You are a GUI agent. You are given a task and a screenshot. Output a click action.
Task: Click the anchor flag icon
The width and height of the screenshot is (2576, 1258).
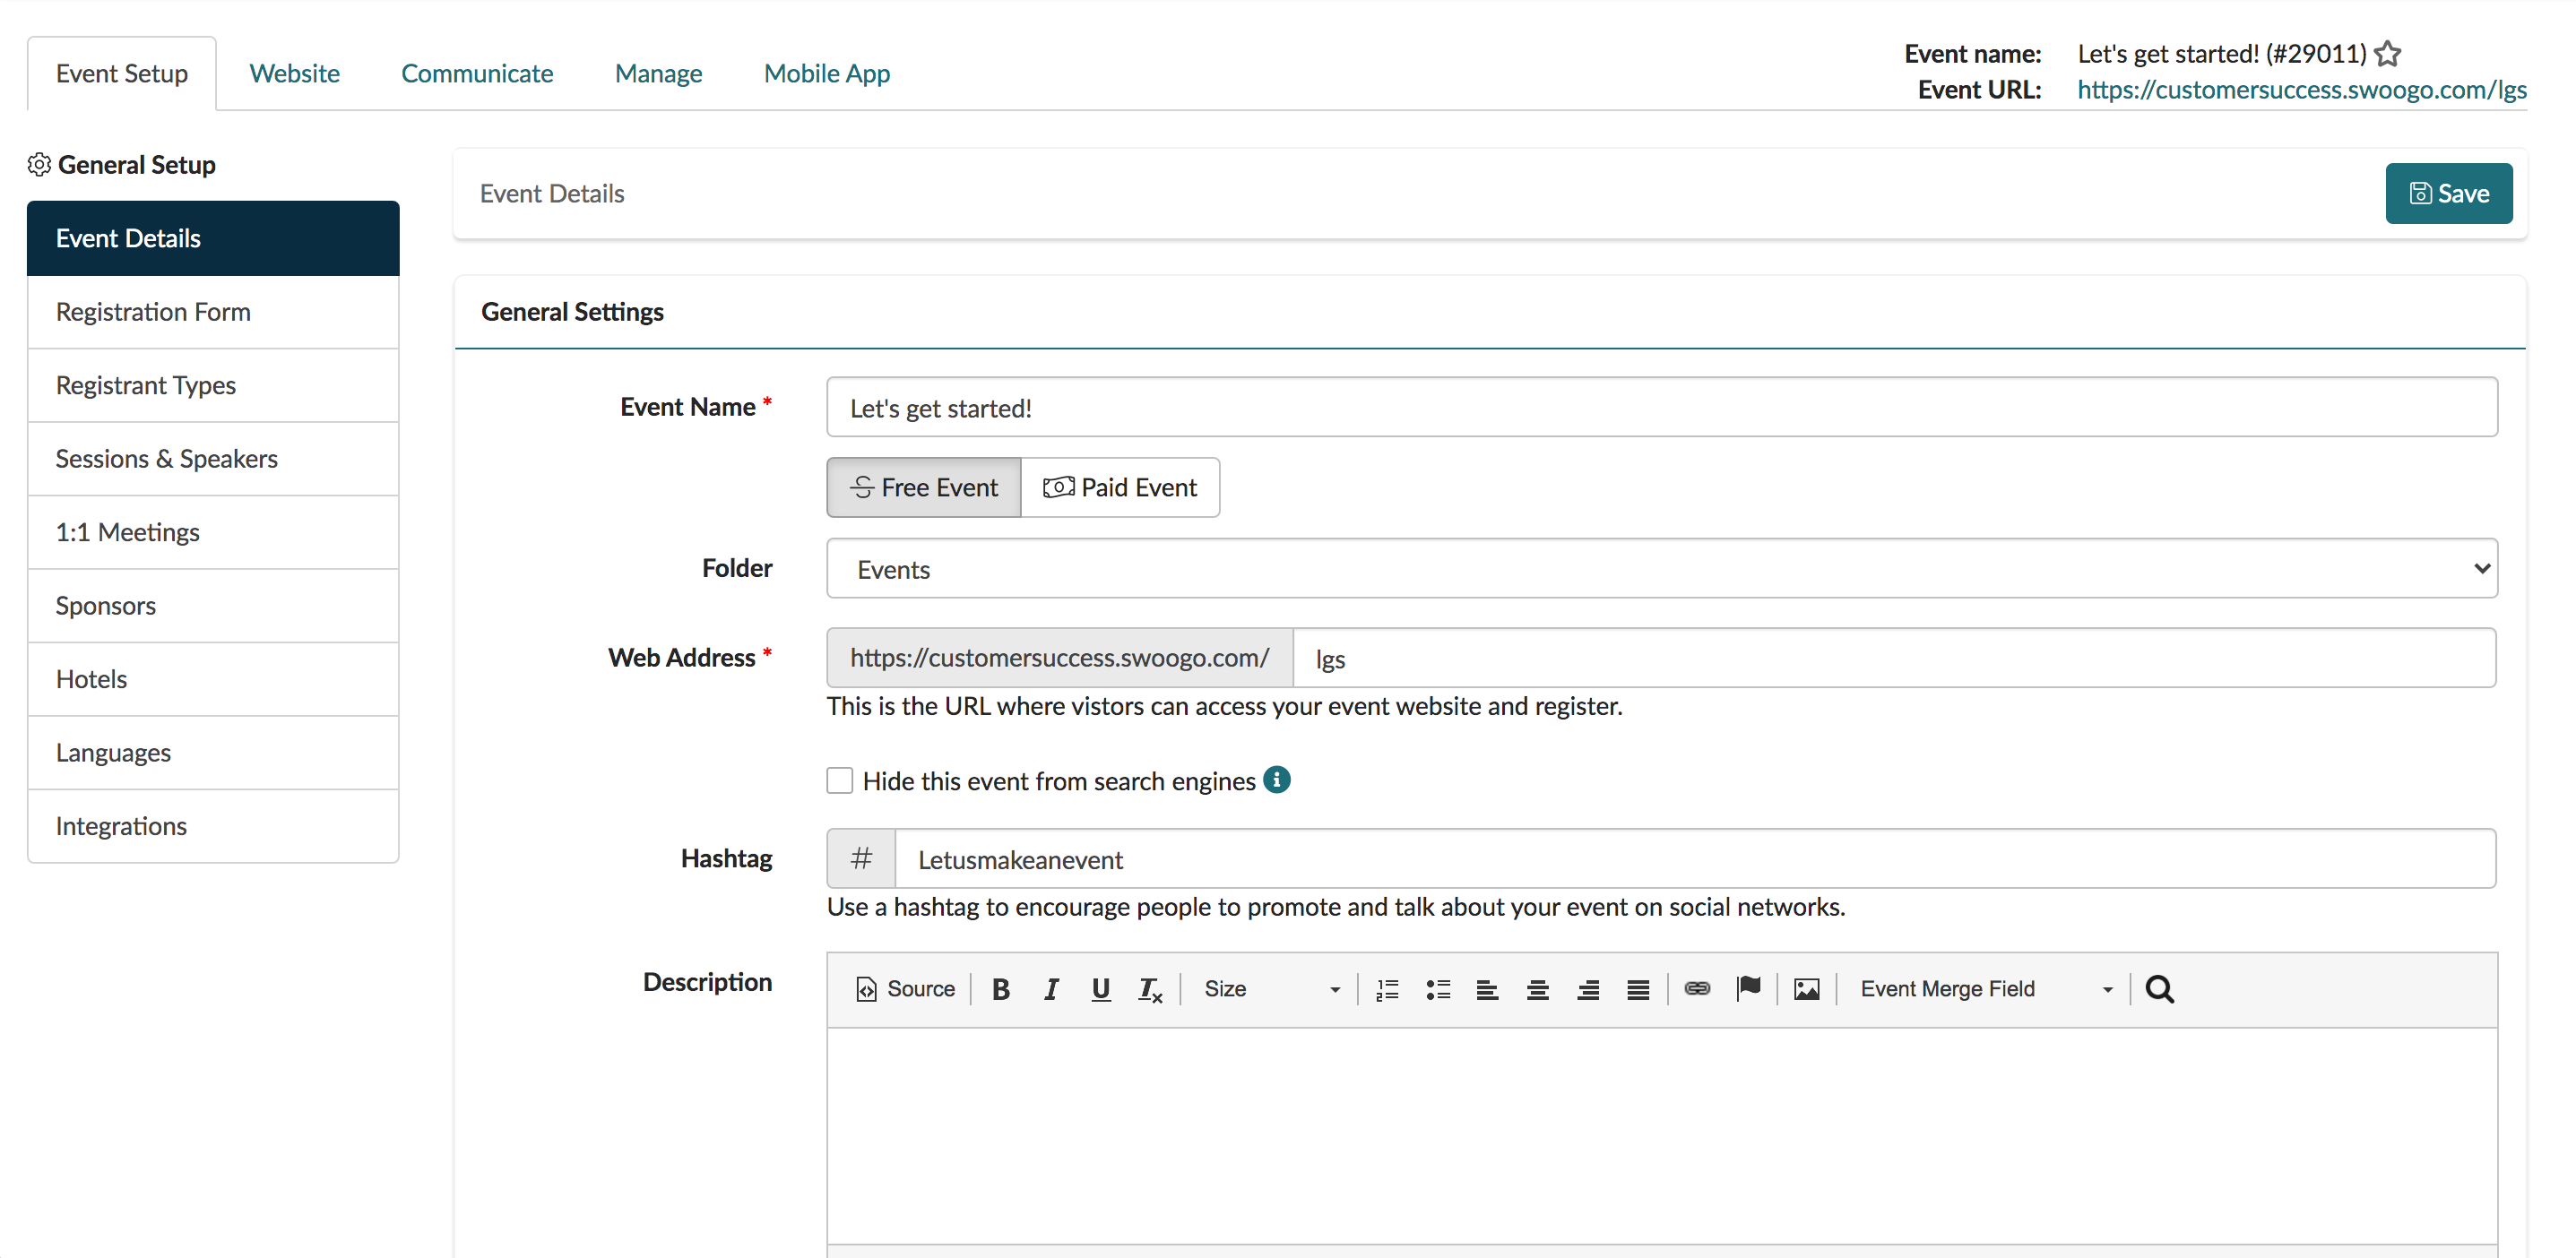tap(1748, 989)
